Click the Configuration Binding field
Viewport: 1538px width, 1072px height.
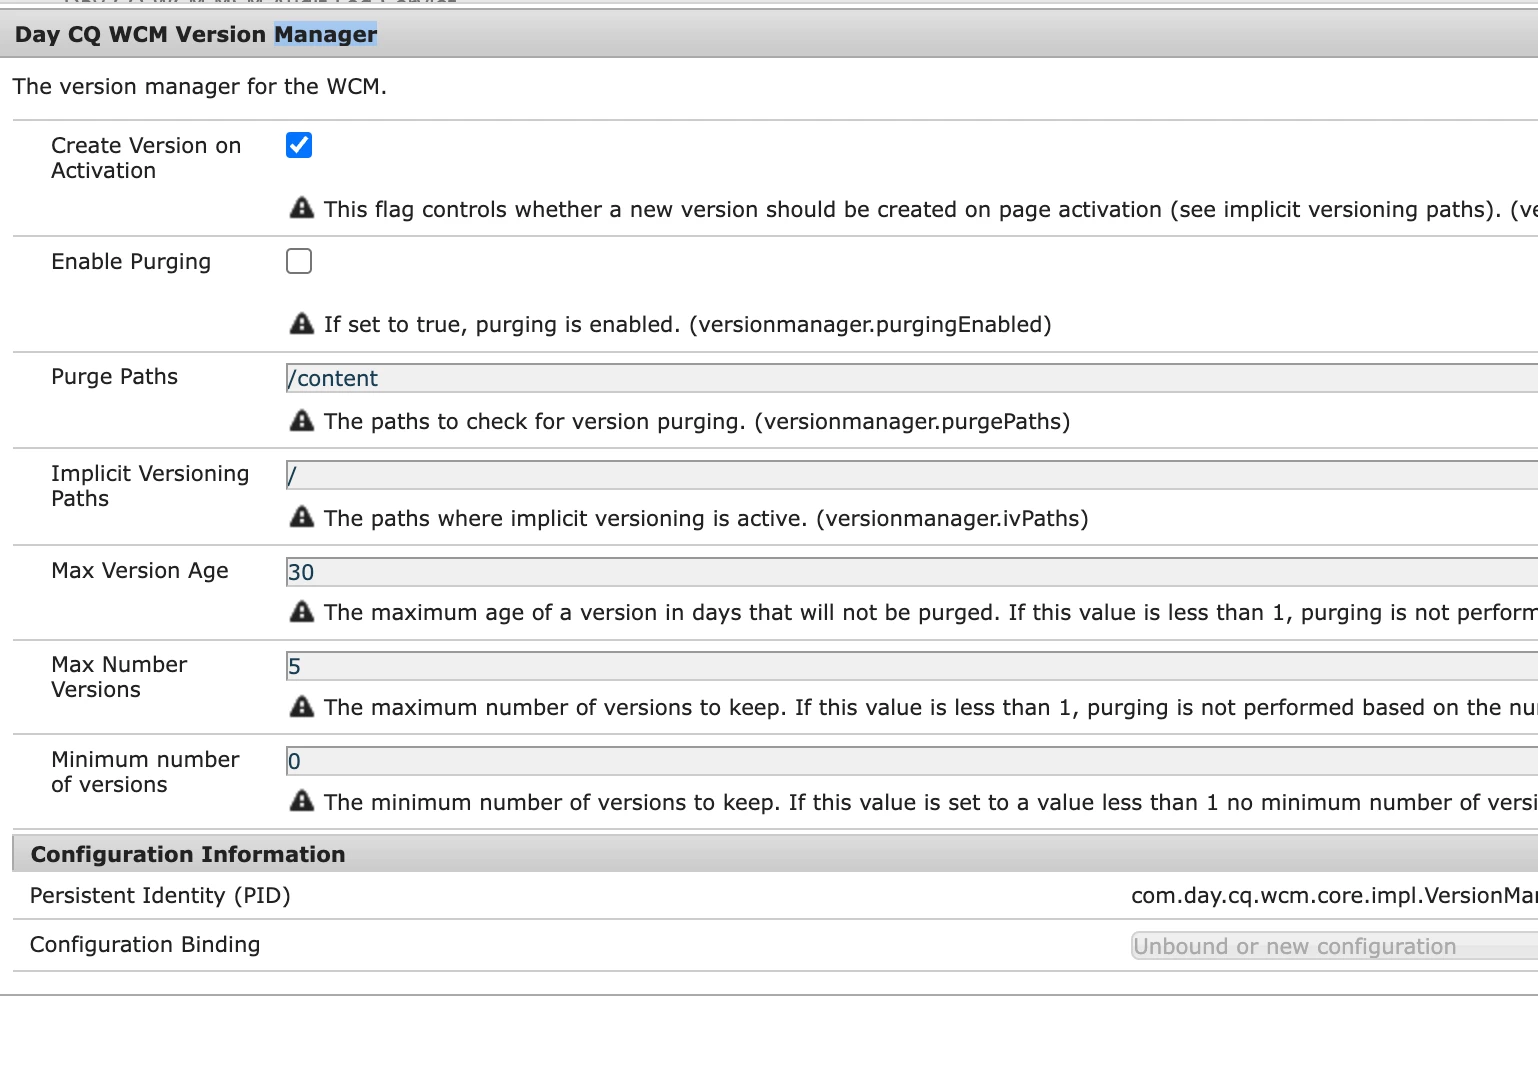pyautogui.click(x=1334, y=946)
